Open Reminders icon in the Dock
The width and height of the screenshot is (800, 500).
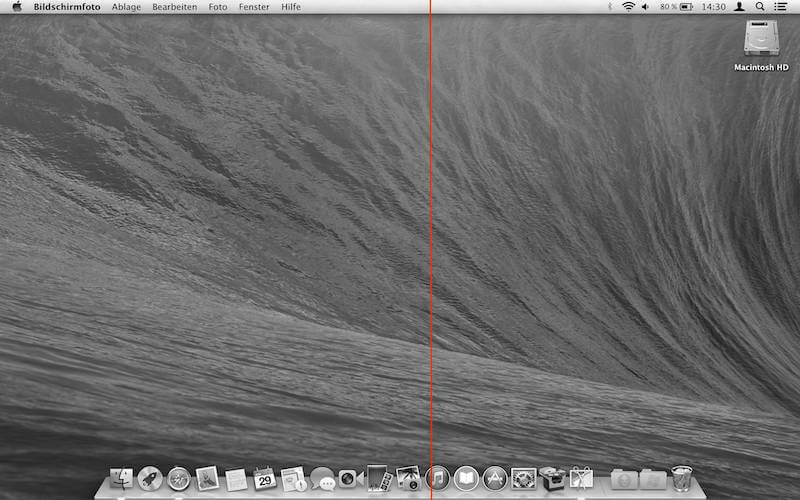pyautogui.click(x=294, y=479)
